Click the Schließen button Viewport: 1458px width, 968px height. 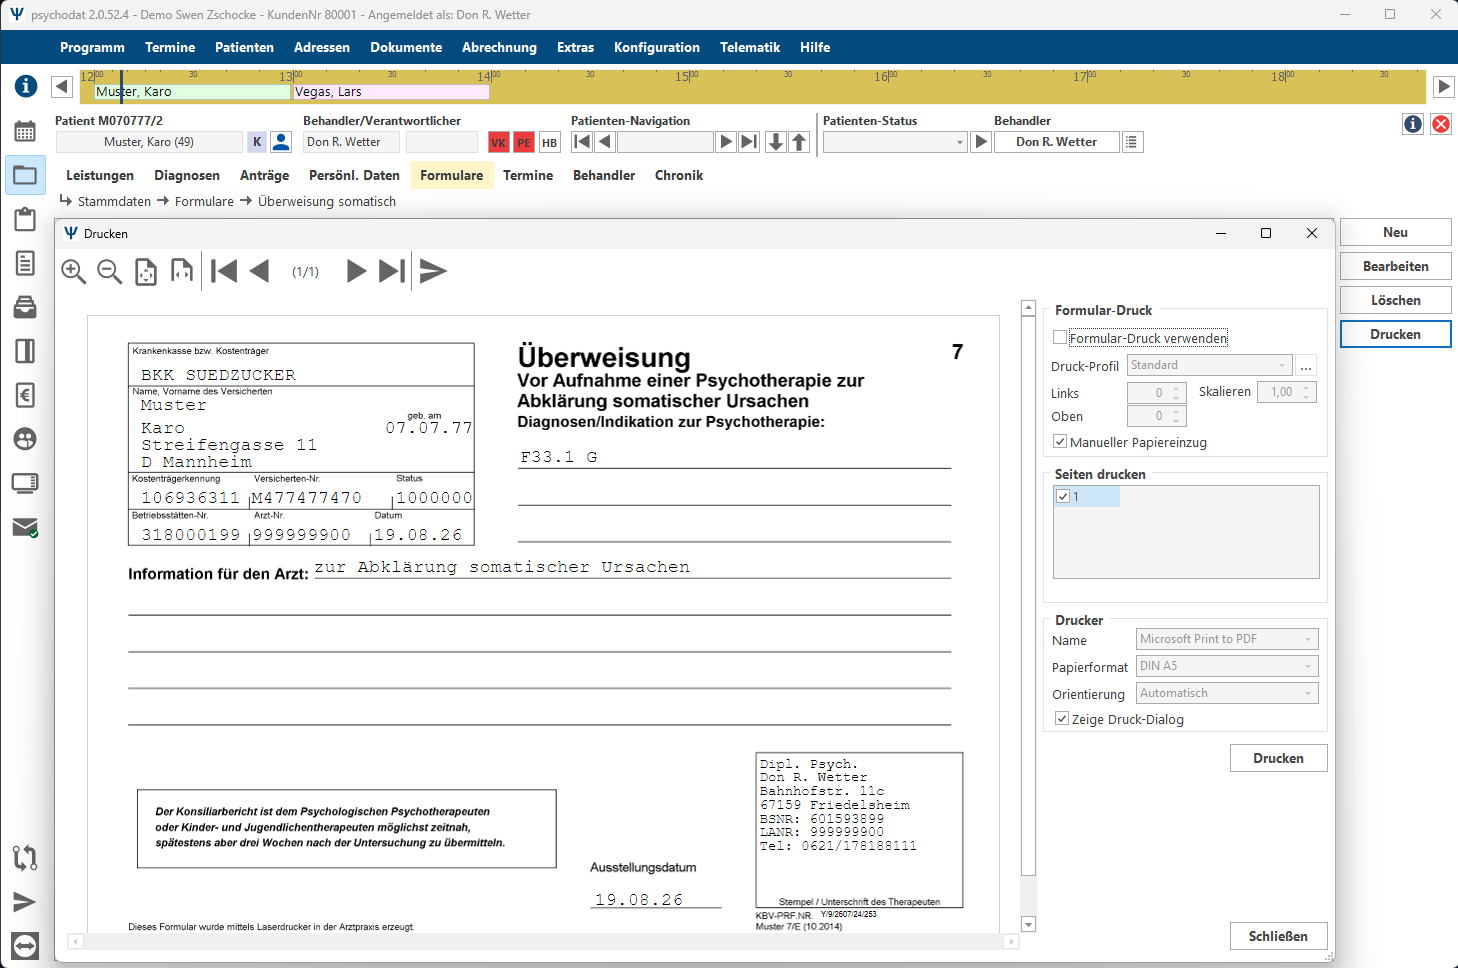pyautogui.click(x=1279, y=936)
